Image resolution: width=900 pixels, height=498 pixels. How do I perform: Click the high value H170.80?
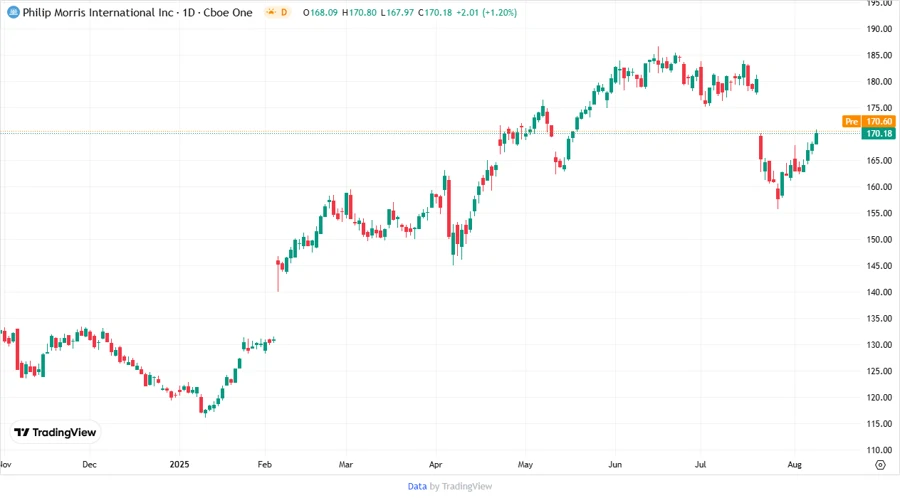tap(359, 12)
